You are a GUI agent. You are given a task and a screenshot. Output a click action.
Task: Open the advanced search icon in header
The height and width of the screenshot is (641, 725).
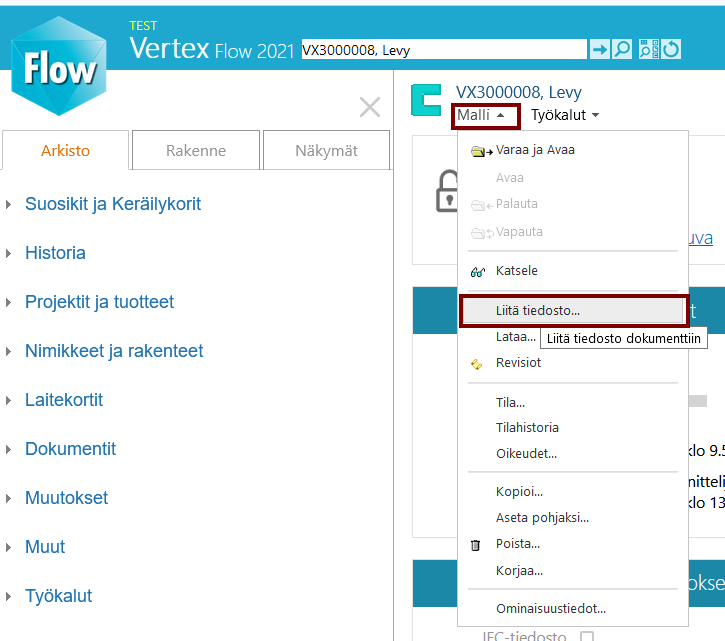pos(649,49)
